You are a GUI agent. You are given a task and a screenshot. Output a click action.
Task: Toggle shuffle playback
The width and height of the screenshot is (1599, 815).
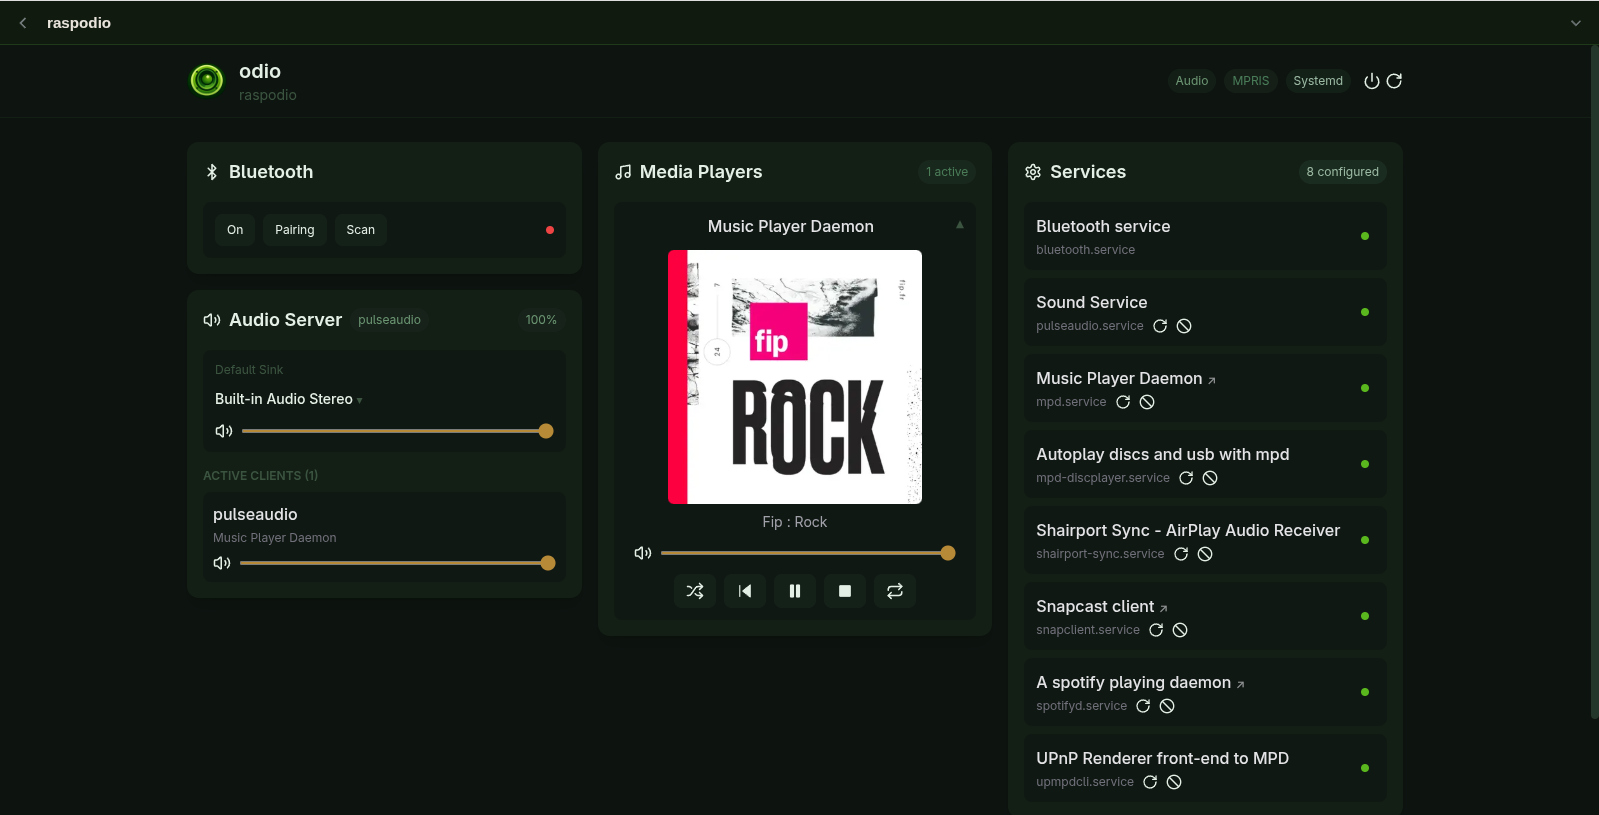[x=695, y=591]
